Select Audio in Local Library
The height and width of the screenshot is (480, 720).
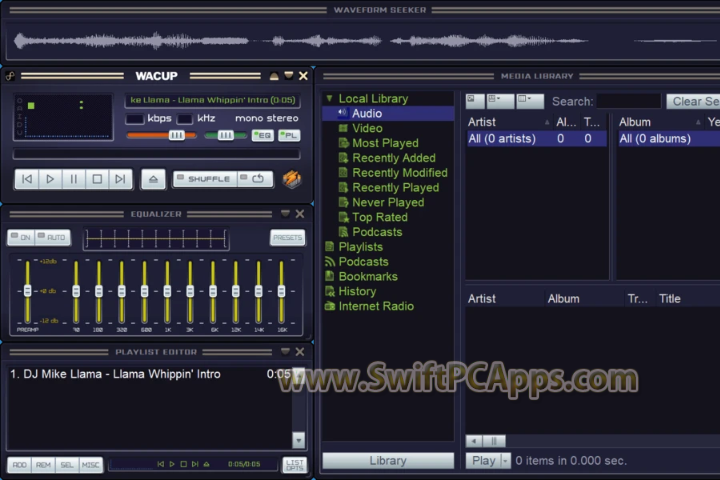(x=388, y=113)
